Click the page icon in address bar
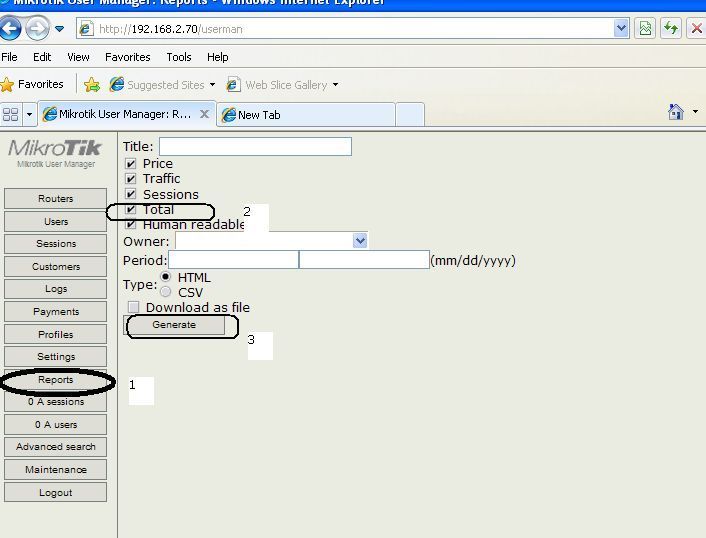The width and height of the screenshot is (706, 538). (86, 29)
